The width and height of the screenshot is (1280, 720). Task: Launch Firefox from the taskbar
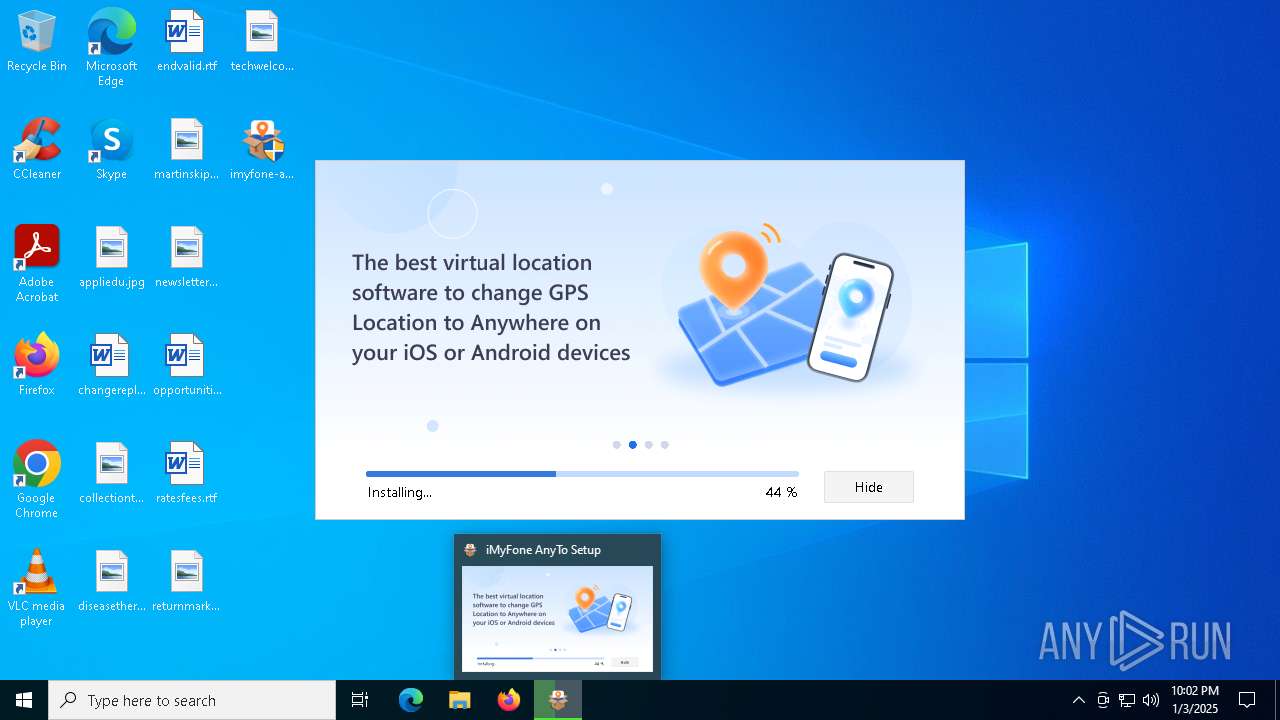coord(509,700)
